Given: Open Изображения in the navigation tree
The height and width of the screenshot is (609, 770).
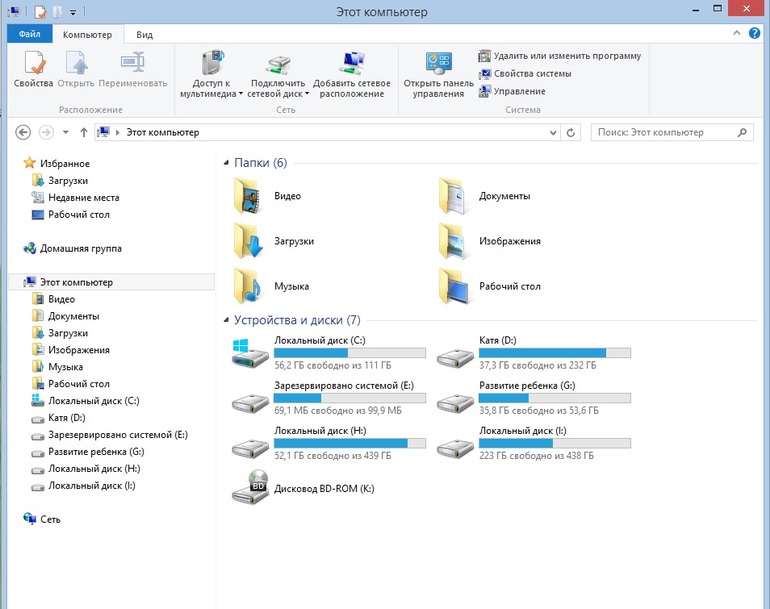Looking at the screenshot, I should pos(79,350).
